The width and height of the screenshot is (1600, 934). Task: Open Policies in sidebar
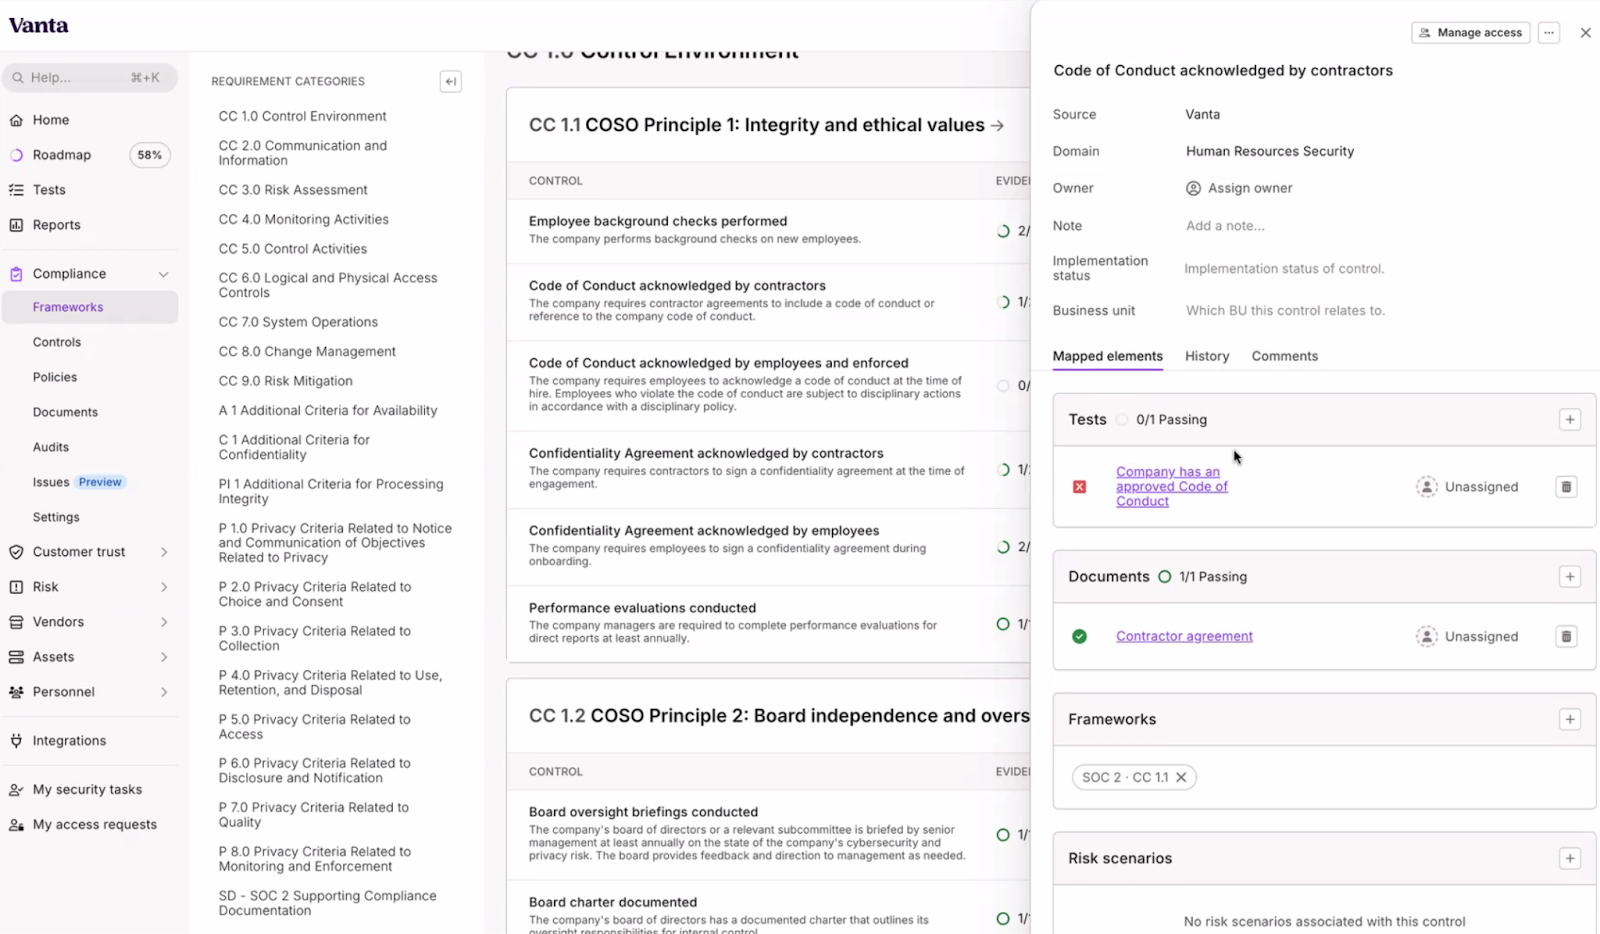pos(55,378)
